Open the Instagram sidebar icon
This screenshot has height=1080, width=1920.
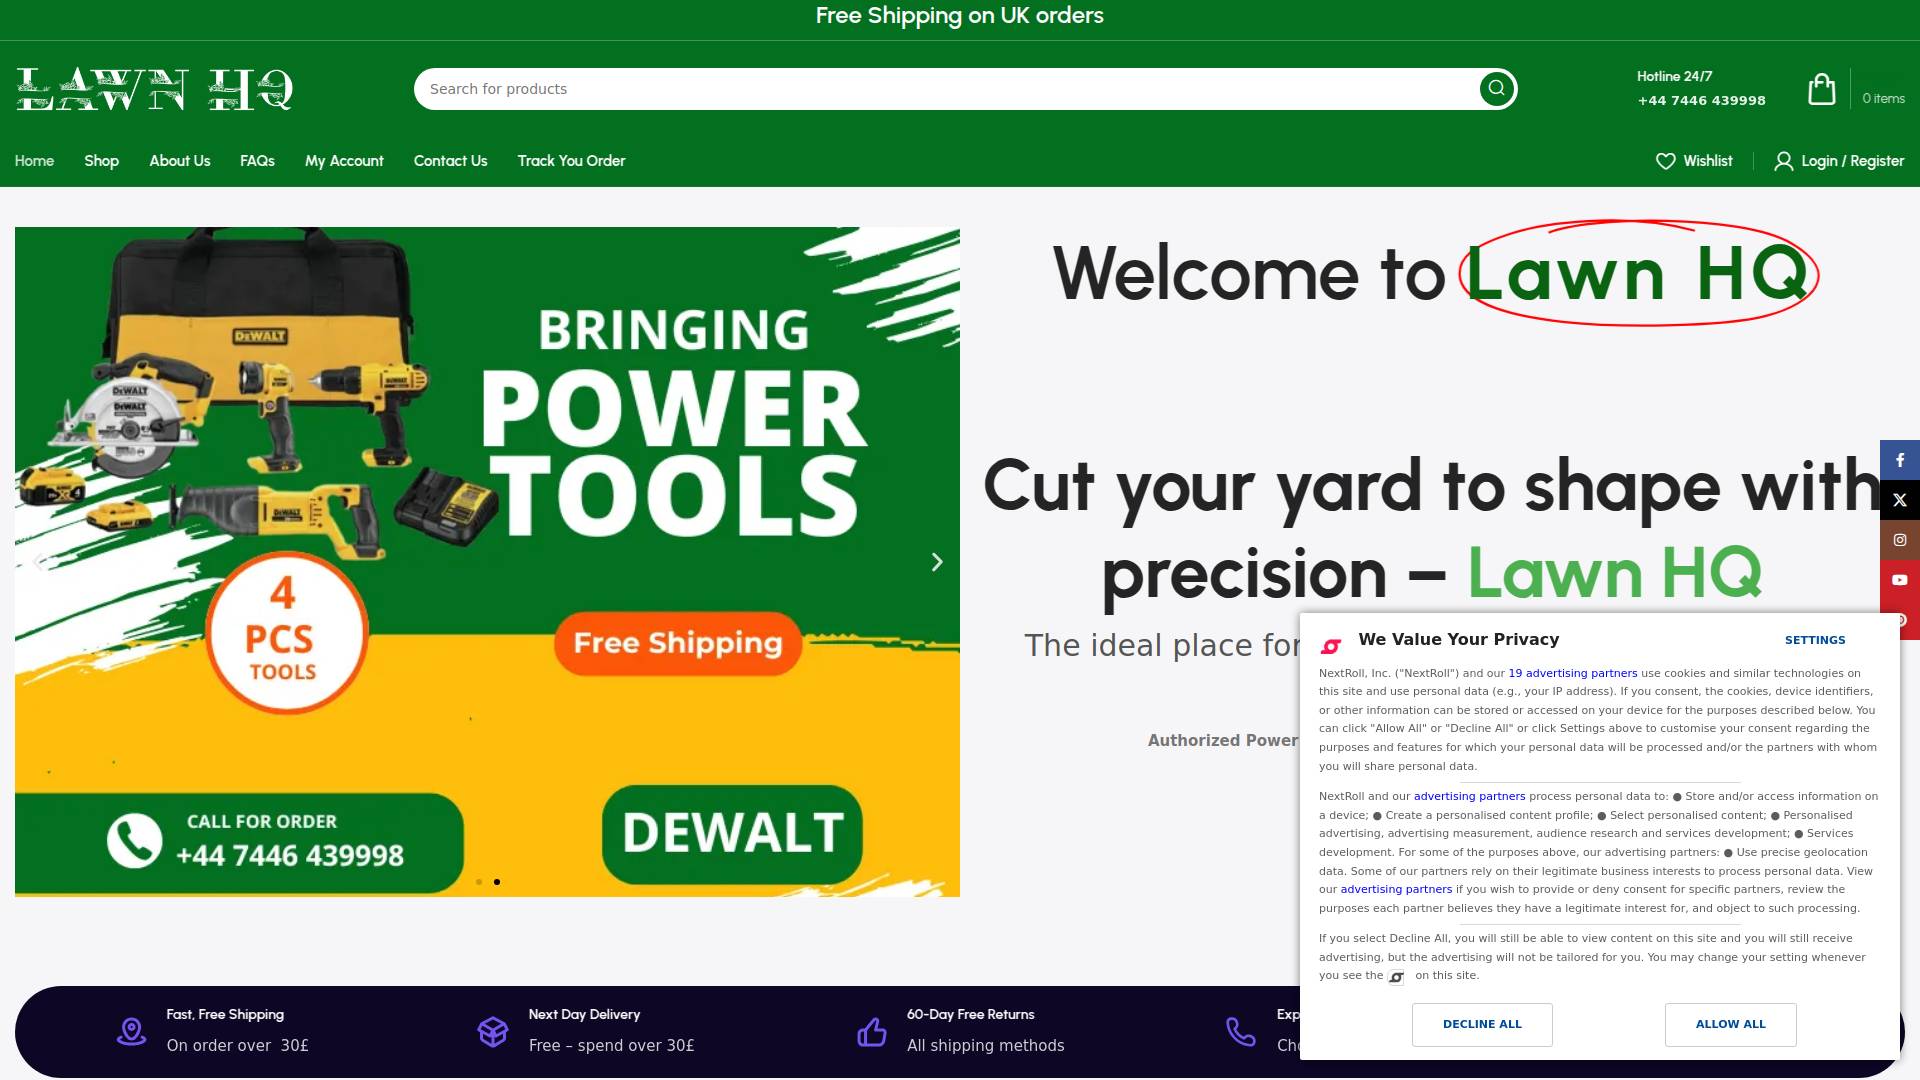(x=1900, y=540)
